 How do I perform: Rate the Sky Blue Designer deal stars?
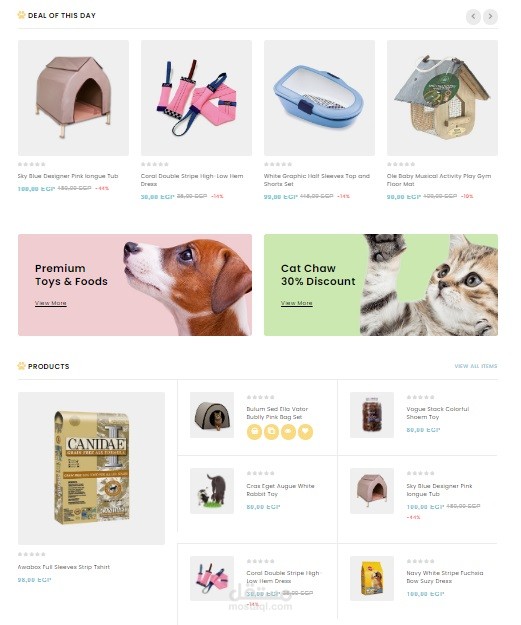click(x=32, y=164)
